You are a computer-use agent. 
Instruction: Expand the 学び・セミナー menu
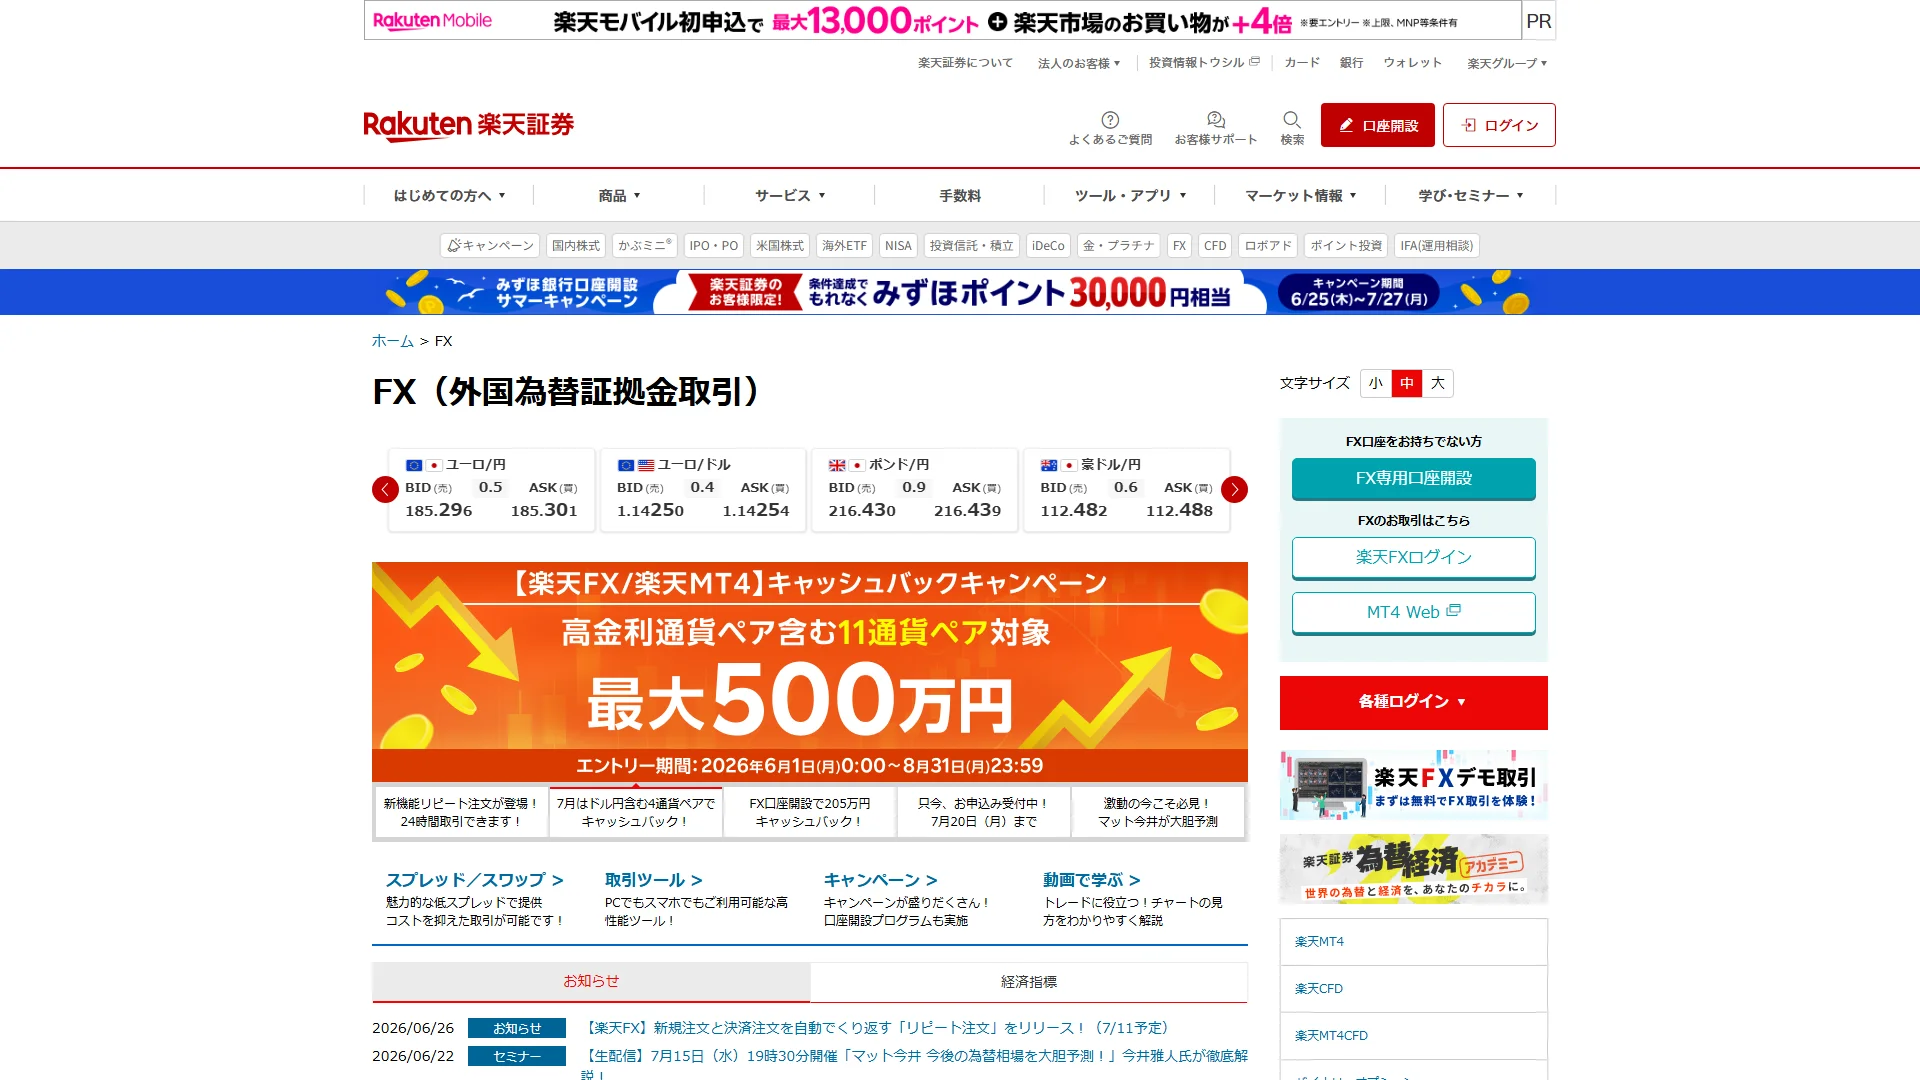coord(1470,196)
